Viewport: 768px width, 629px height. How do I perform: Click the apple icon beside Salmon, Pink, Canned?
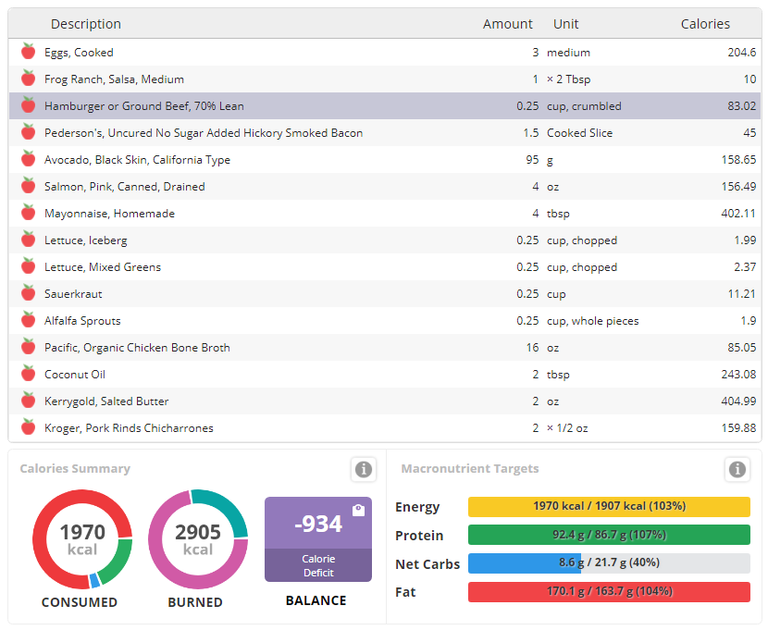[x=28, y=186]
